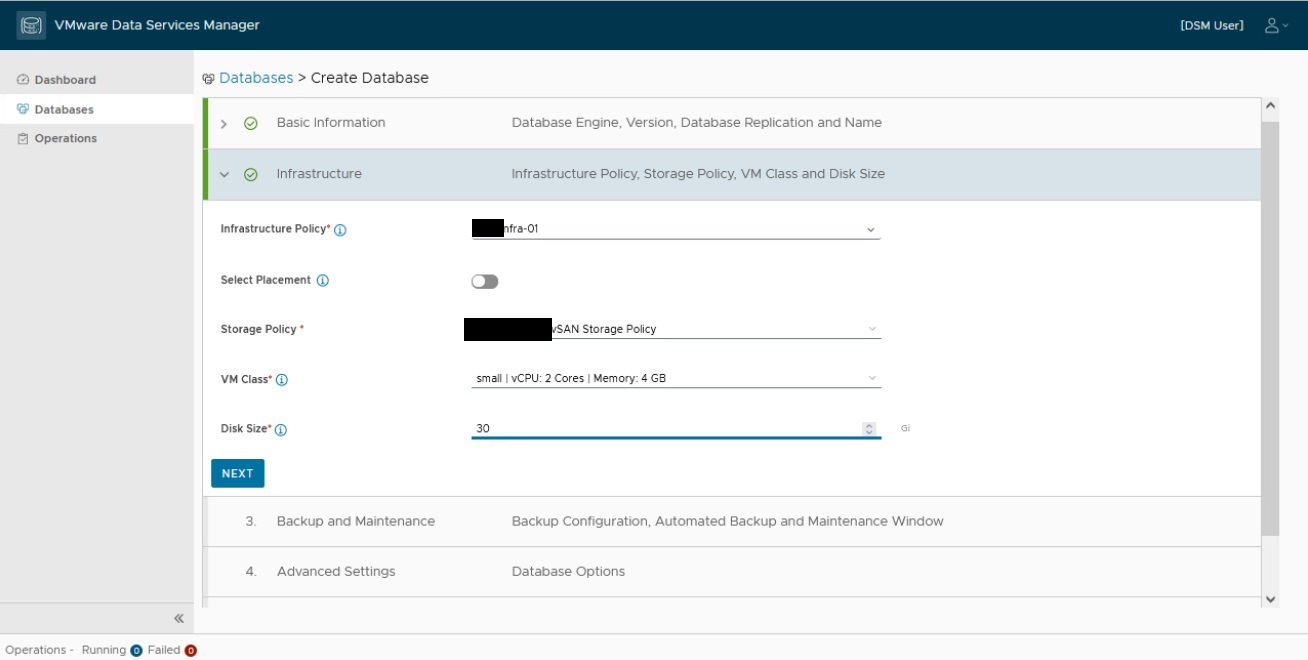Click the Infrastructure section description text

[x=698, y=174]
